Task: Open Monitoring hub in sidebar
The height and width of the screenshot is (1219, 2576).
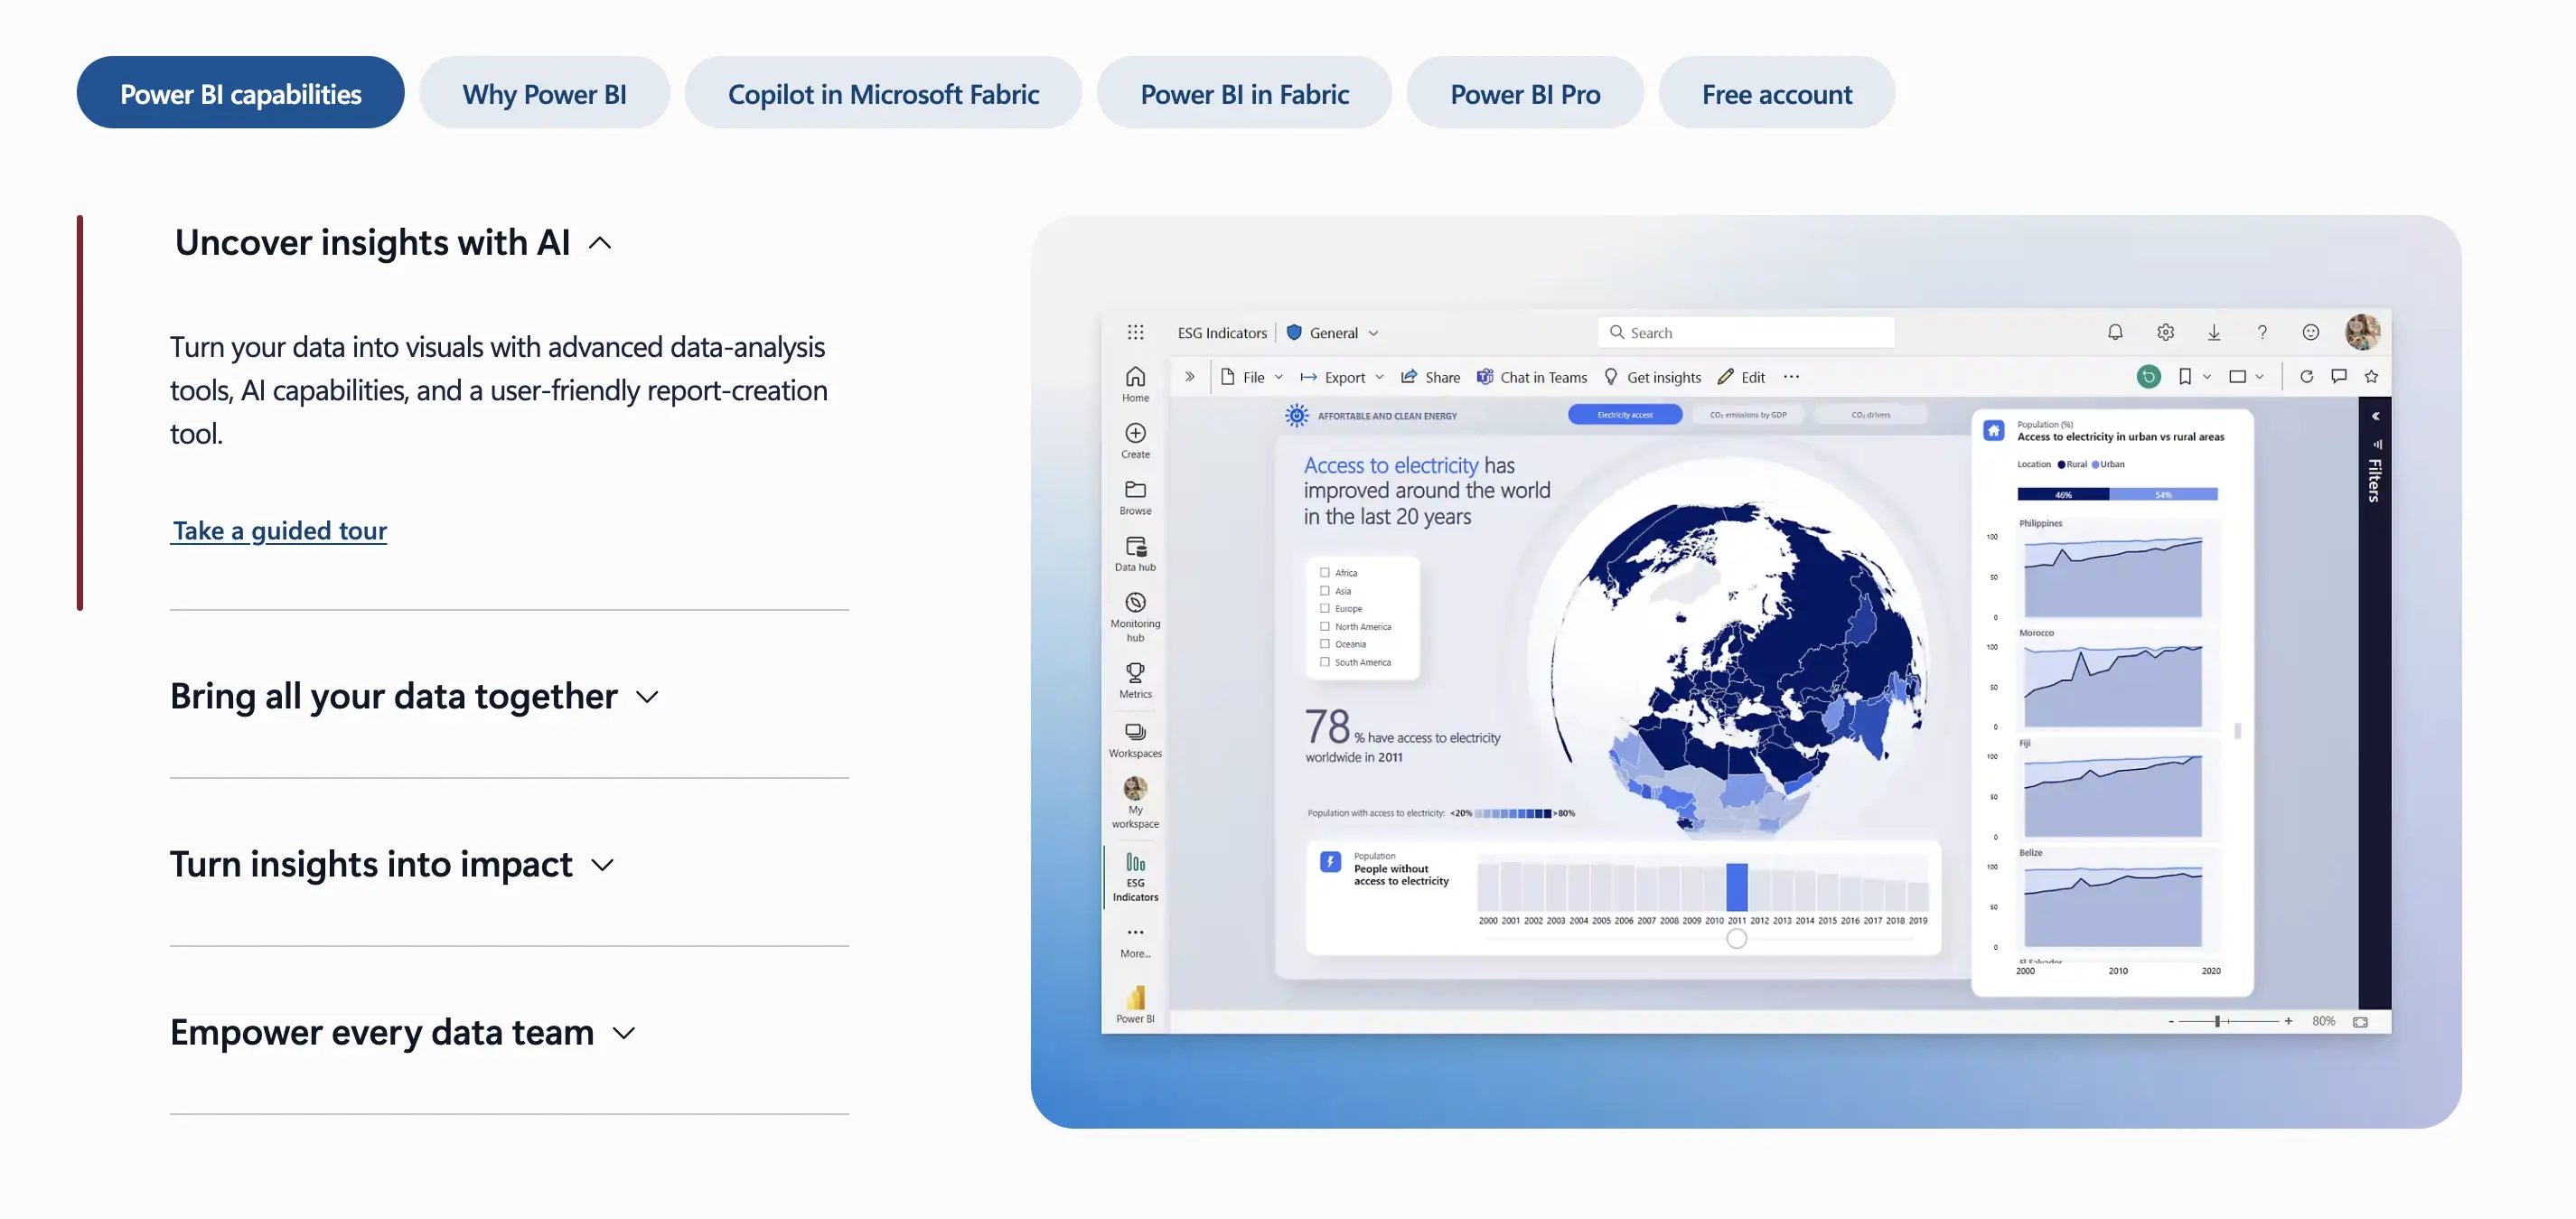Action: click(x=1135, y=616)
